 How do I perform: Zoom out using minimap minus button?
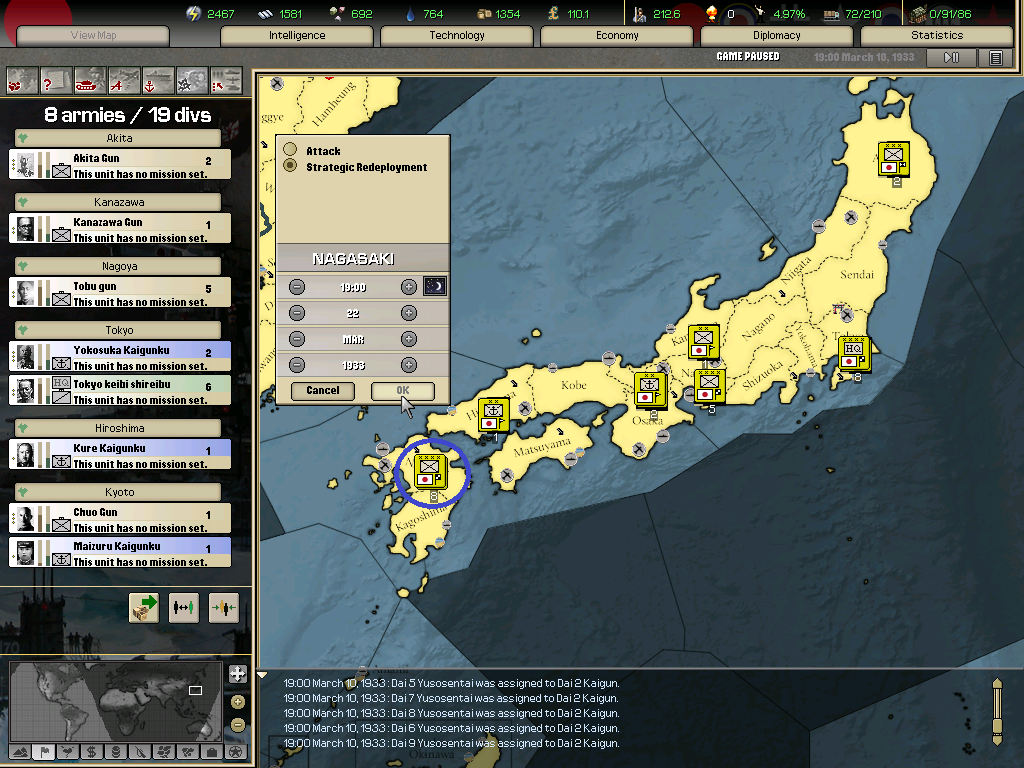tap(238, 725)
